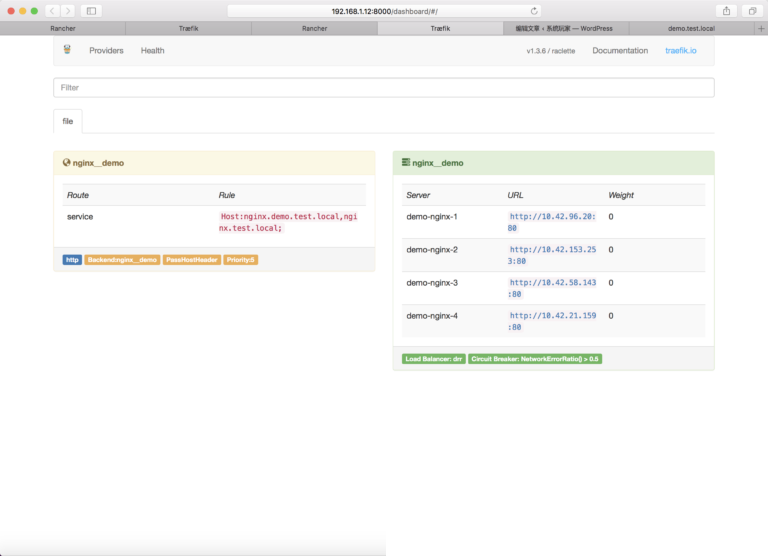The image size is (768, 556).
Task: Click the http entrypoint badge
Action: tap(72, 260)
